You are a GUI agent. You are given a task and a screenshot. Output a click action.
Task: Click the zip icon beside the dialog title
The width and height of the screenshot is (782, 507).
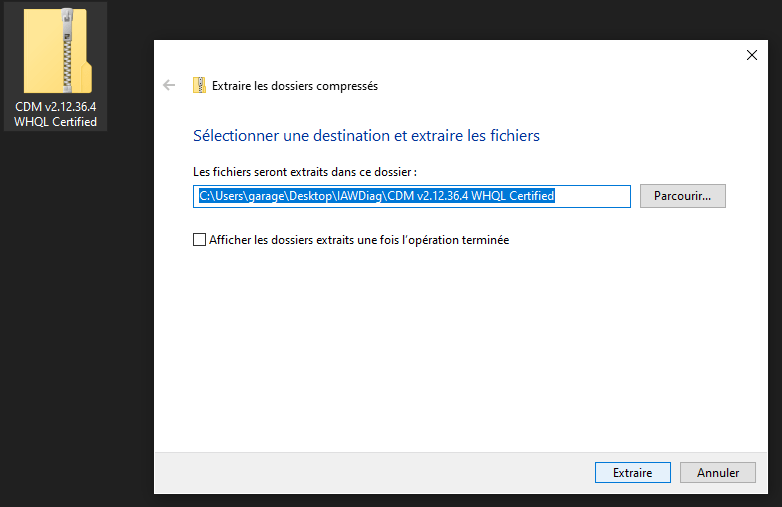point(199,85)
